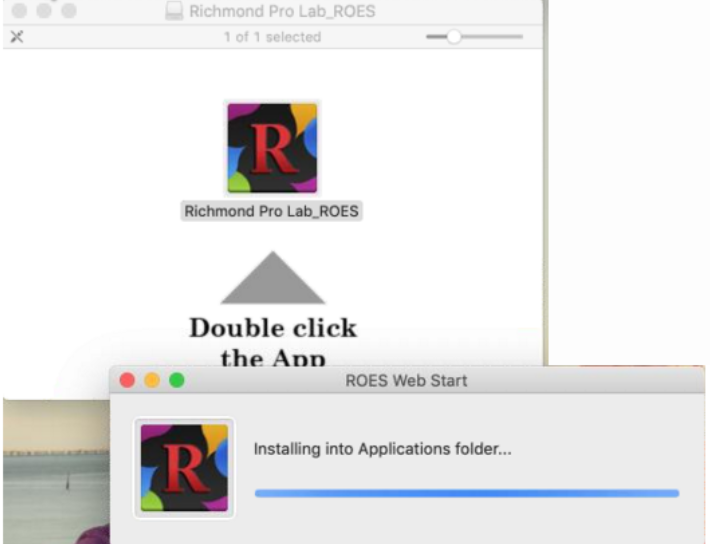Click the gray upward arrow graphic
Image resolution: width=710 pixels, height=544 pixels.
pyautogui.click(x=272, y=279)
